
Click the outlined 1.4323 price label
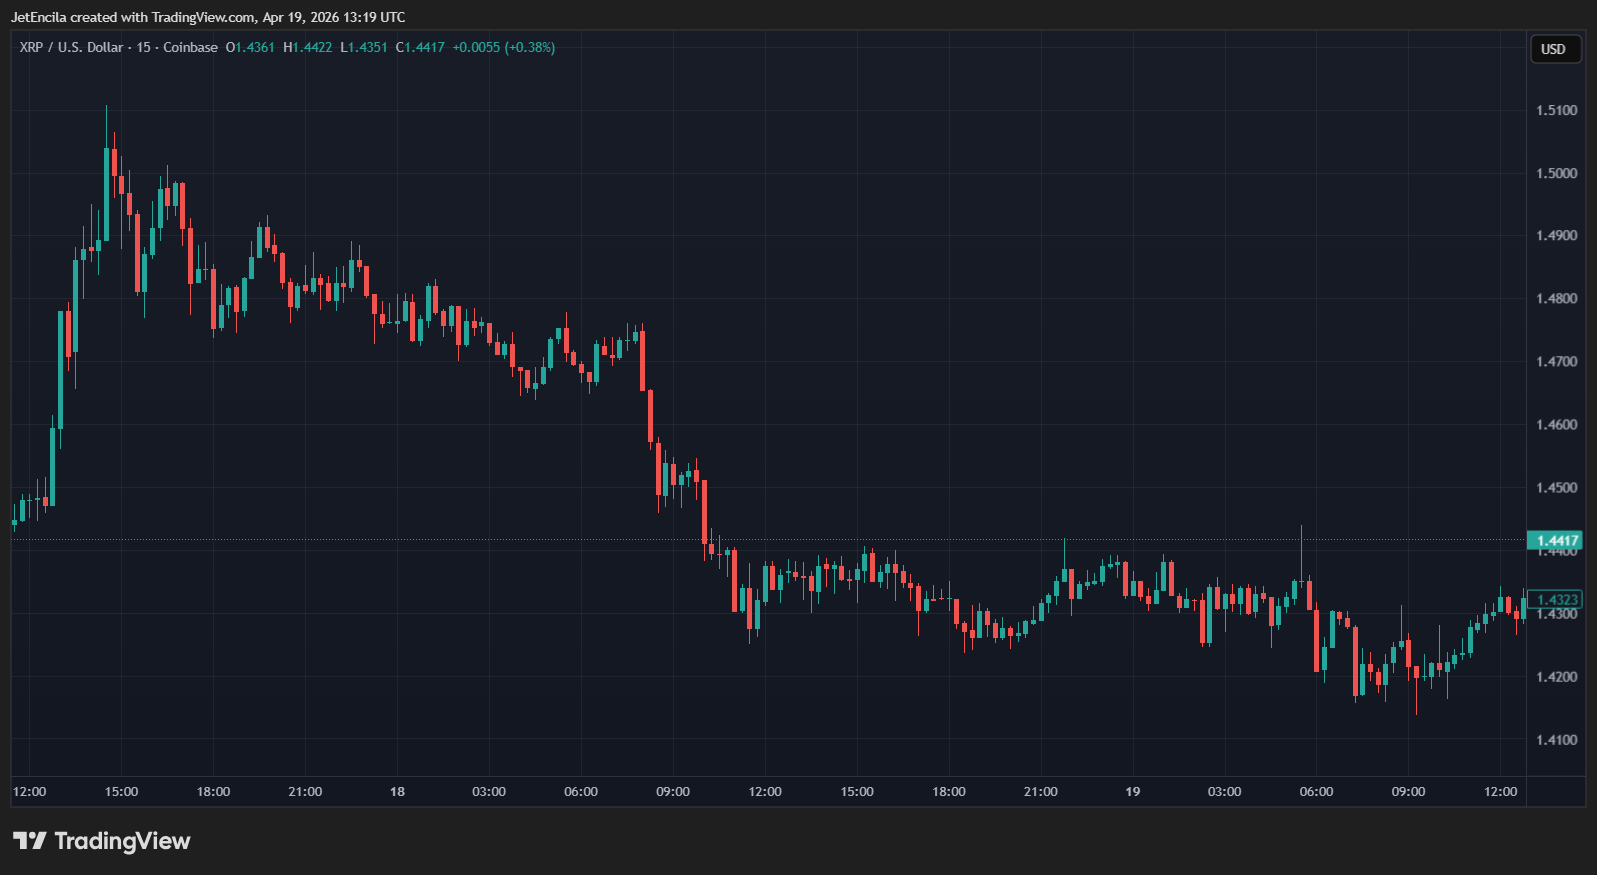pyautogui.click(x=1556, y=600)
